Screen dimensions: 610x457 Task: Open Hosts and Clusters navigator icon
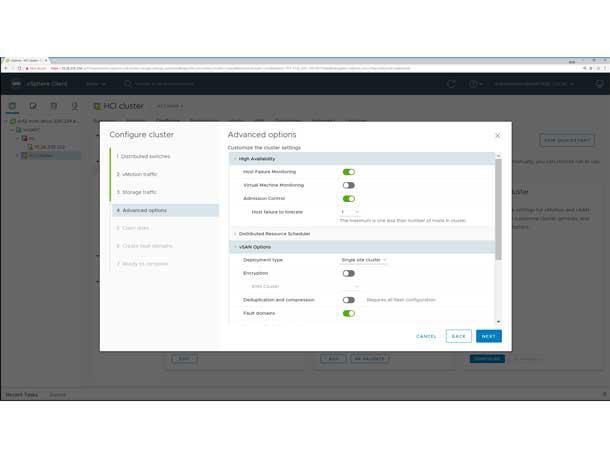tap(12, 106)
